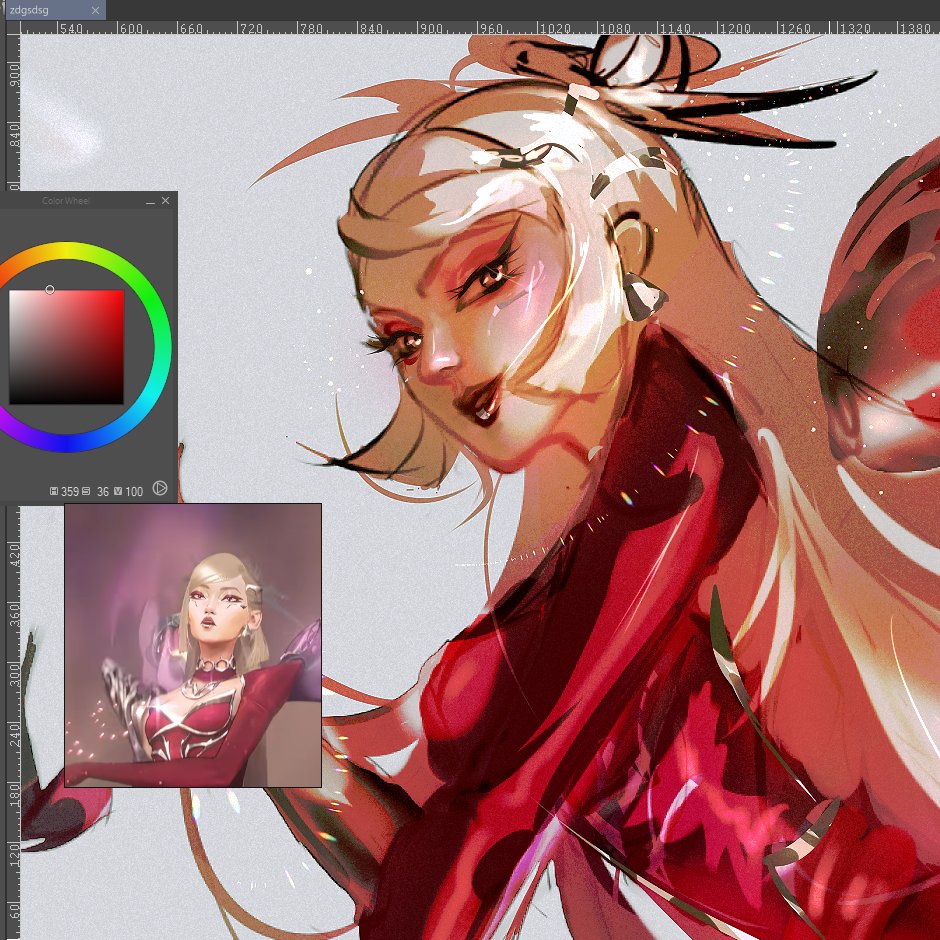Switch to the zdgsdsg document tab
This screenshot has width=940, height=940.
click(55, 10)
